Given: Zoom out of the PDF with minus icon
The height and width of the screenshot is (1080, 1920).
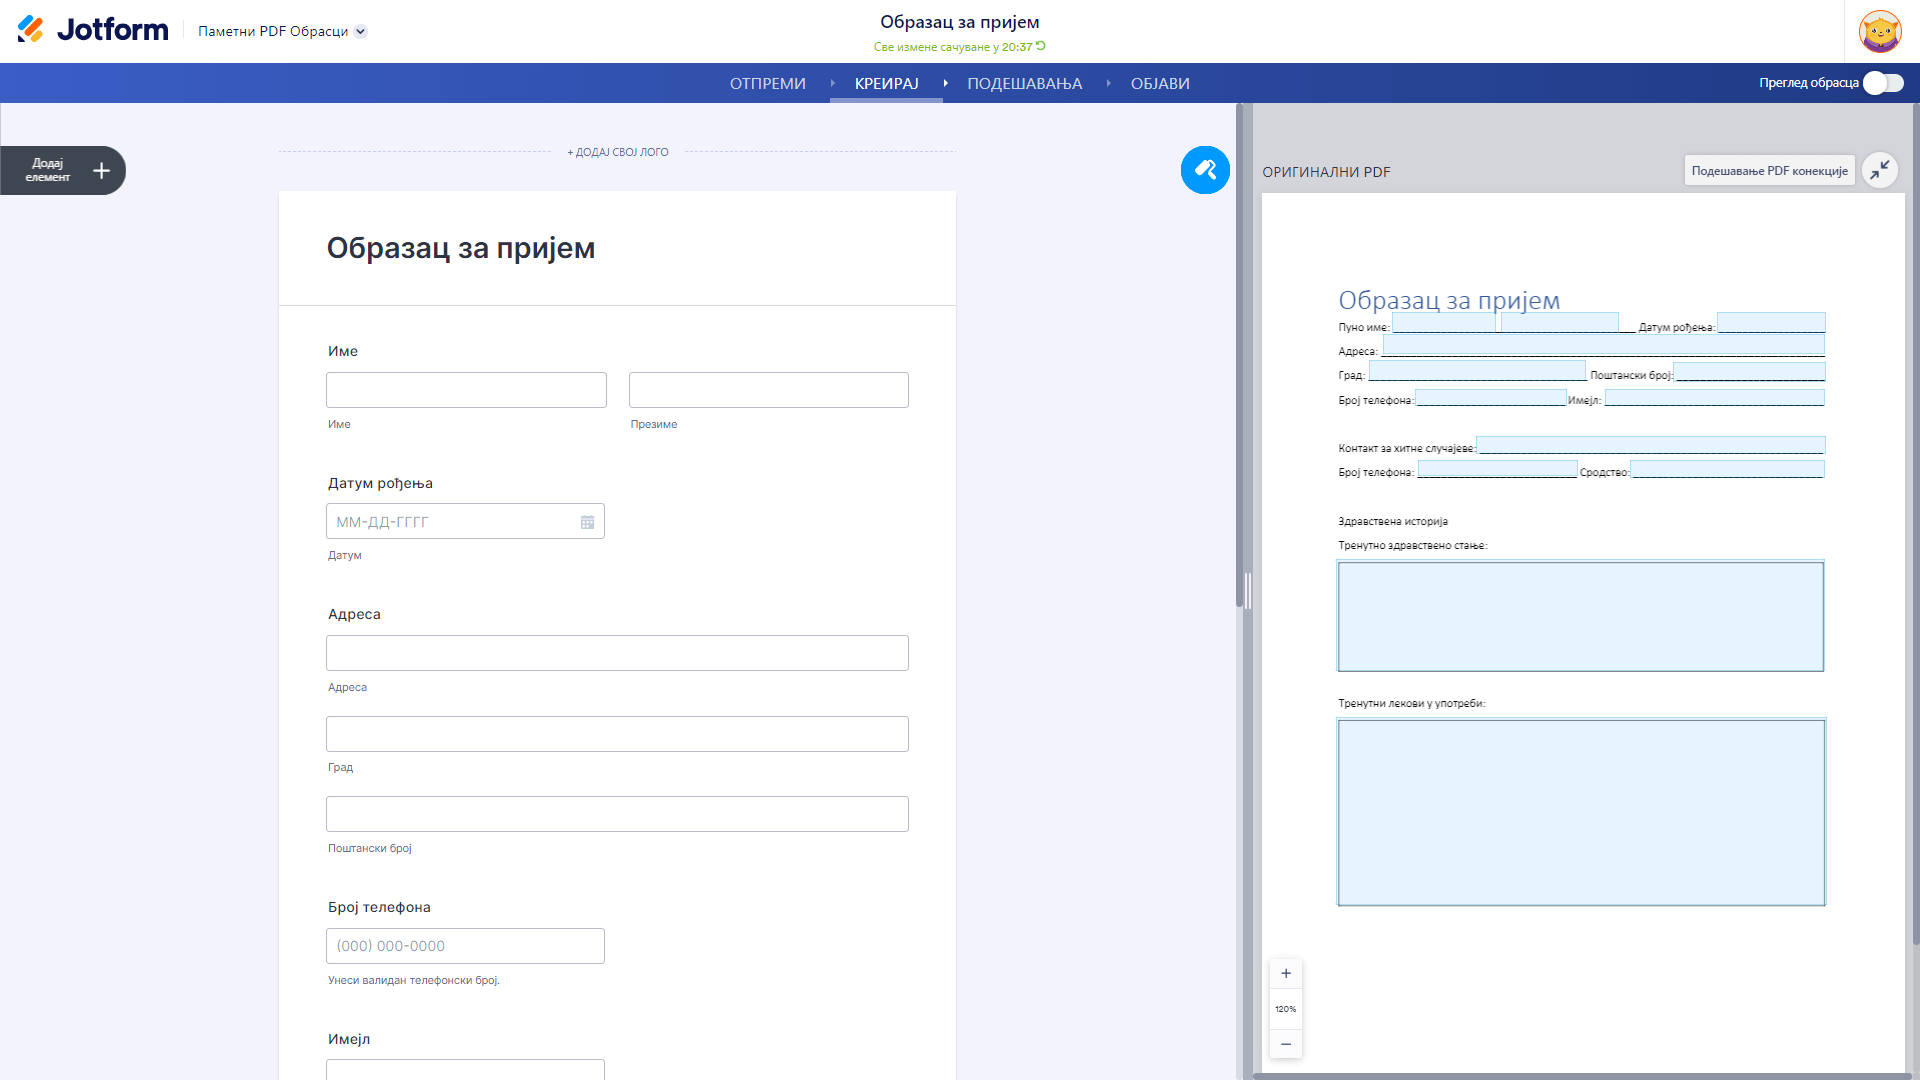Looking at the screenshot, I should click(x=1286, y=1044).
